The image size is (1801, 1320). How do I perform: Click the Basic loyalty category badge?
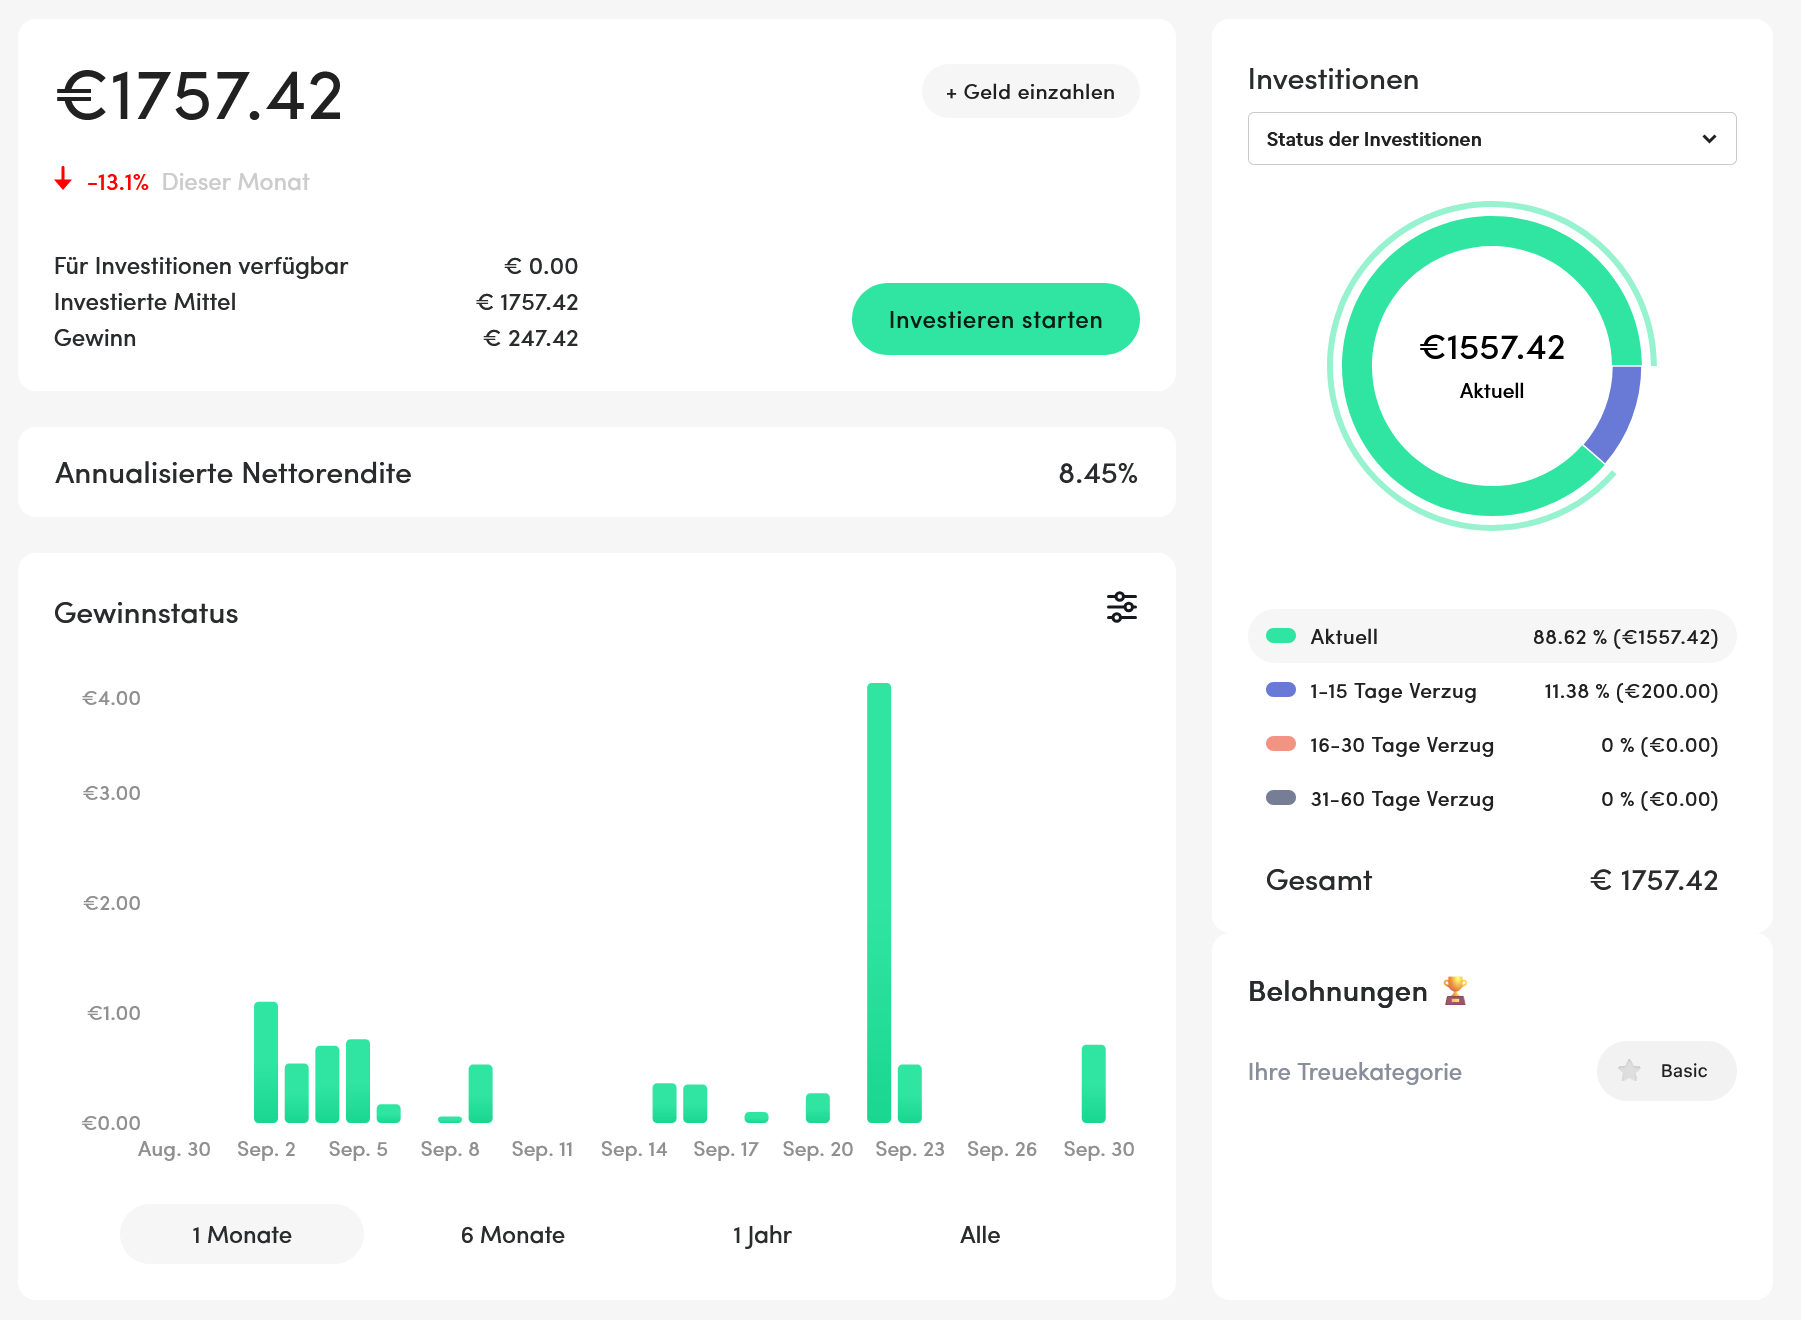click(1666, 1071)
